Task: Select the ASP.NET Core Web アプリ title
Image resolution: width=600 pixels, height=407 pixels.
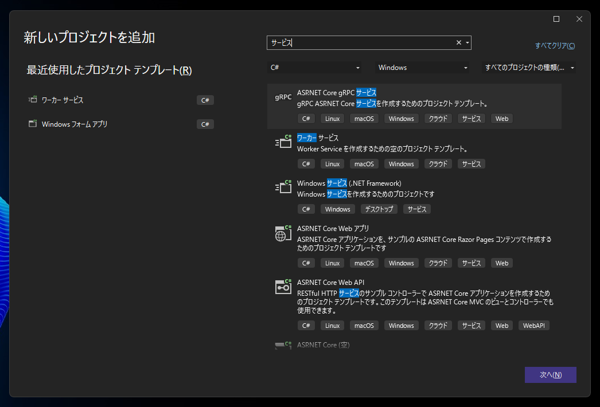Action: [x=333, y=228]
